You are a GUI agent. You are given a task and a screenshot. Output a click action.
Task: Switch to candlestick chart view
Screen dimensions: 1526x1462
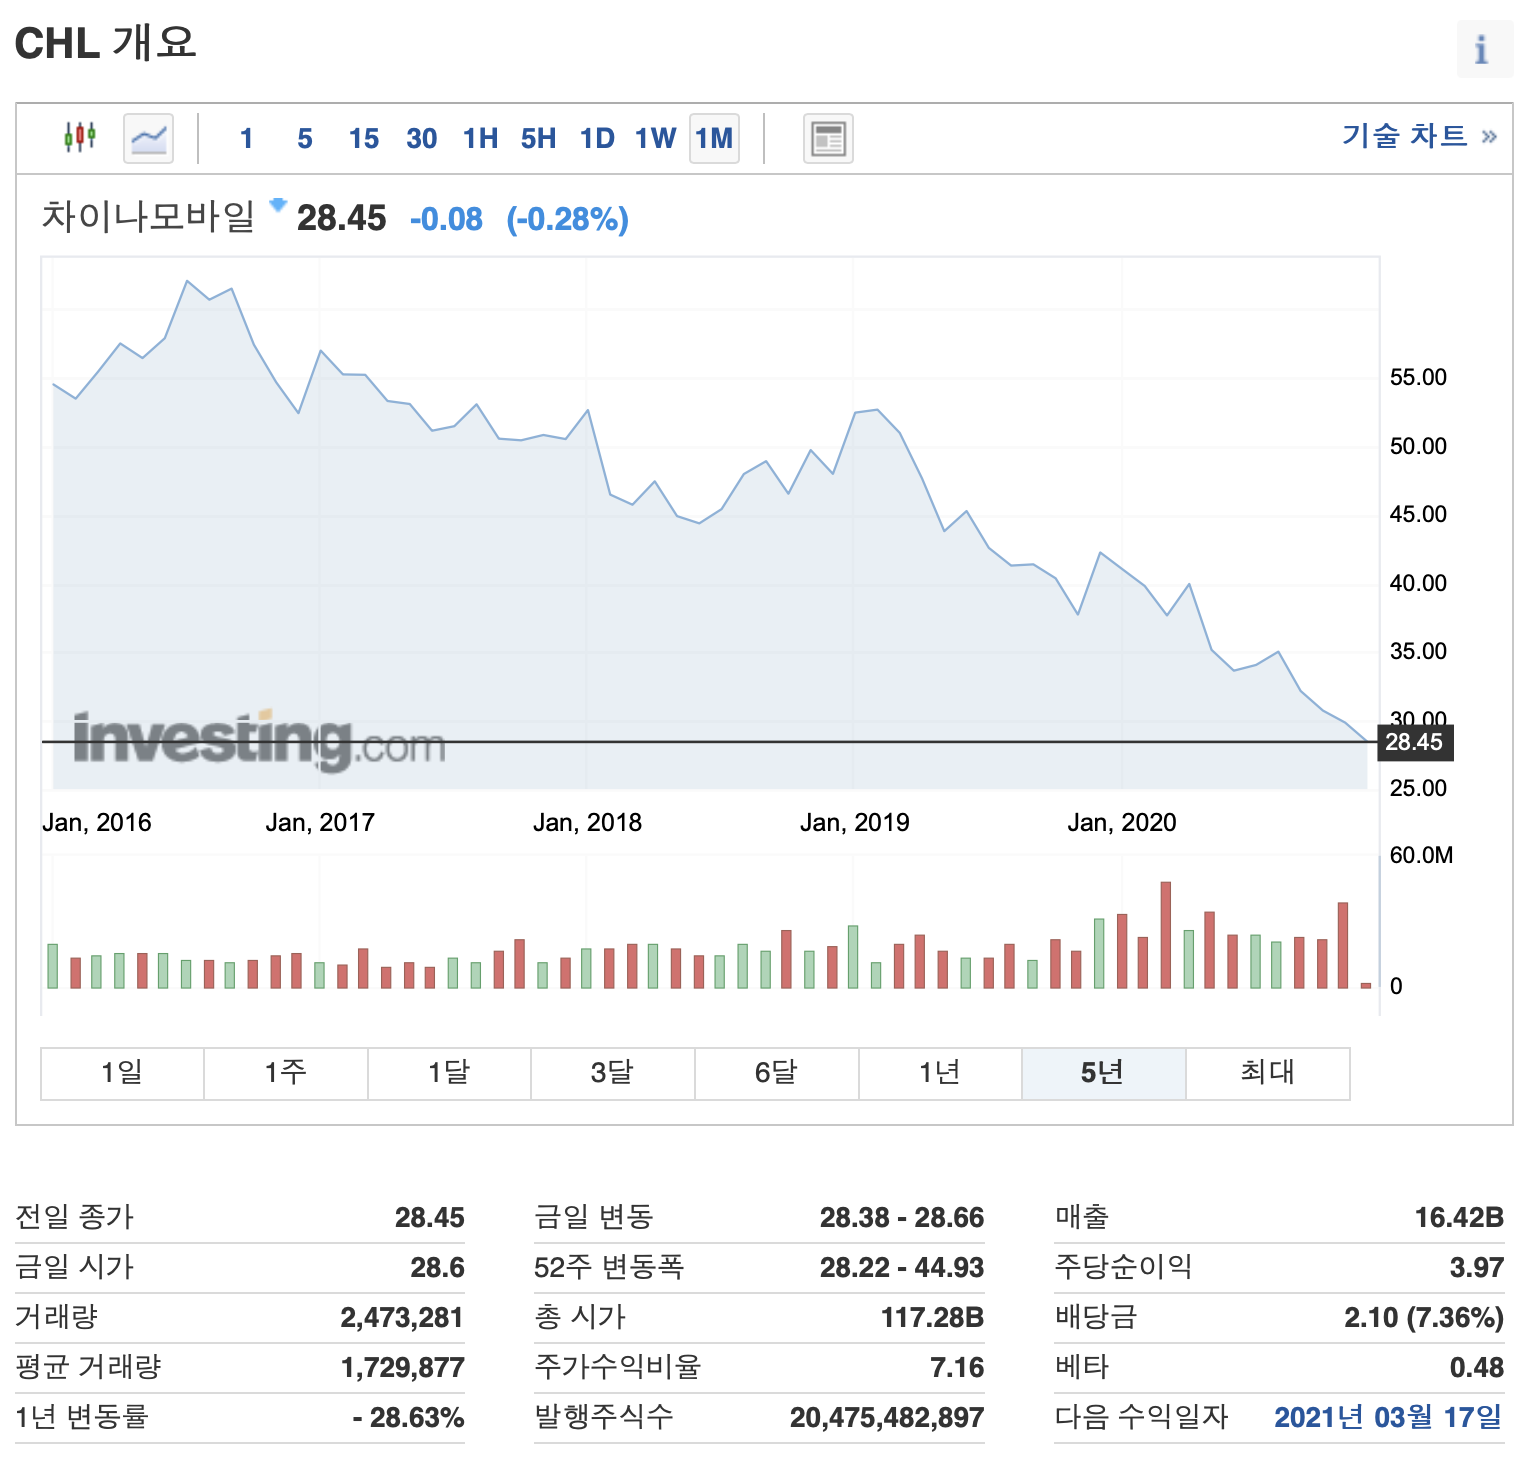tap(80, 137)
